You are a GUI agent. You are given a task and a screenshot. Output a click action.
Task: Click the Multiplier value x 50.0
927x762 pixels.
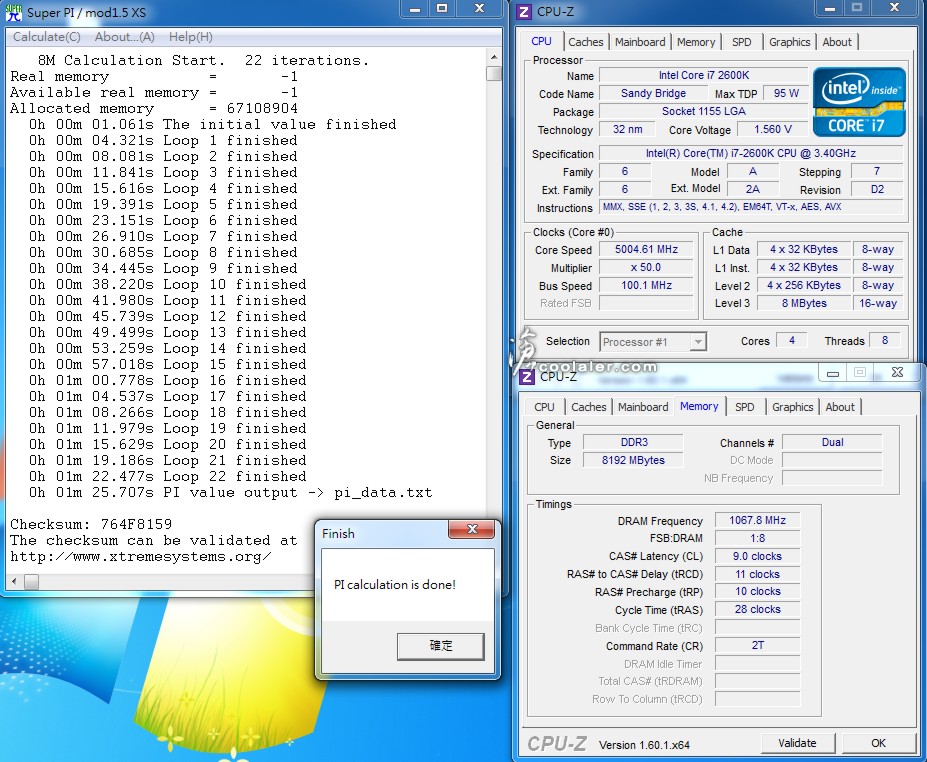[x=646, y=267]
